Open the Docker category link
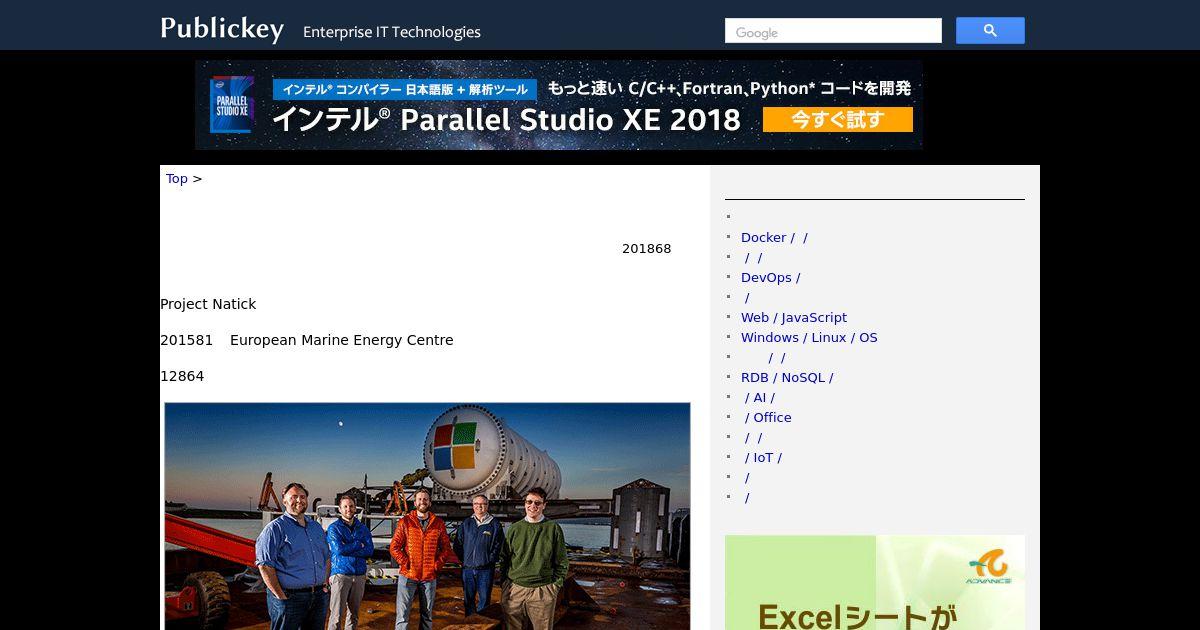Screen dimensions: 1200x630 click(774, 238)
